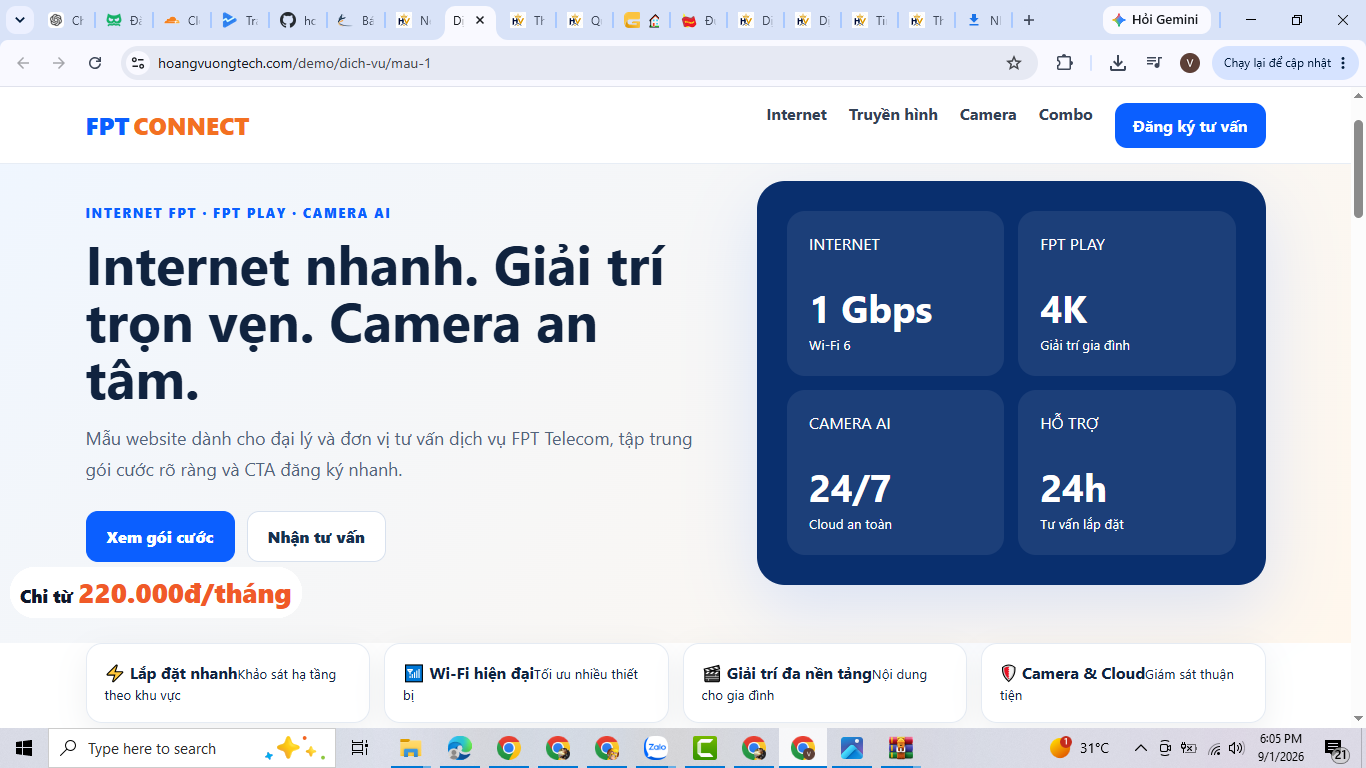Bookmark this page with the star icon
This screenshot has width=1366, height=768.
point(1014,63)
